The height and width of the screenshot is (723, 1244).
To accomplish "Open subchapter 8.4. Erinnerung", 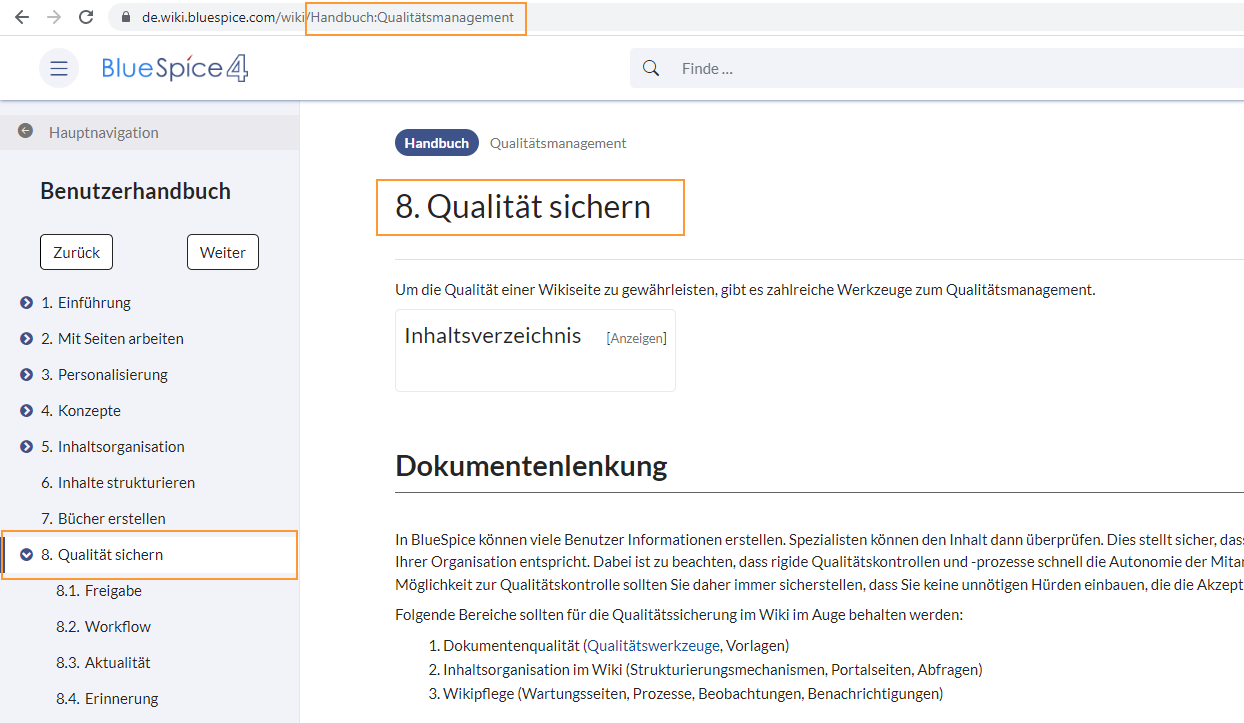I will [107, 698].
